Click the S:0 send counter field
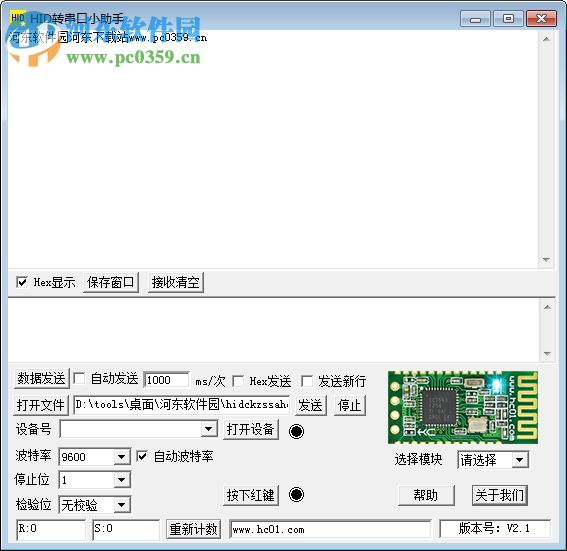 (126, 529)
